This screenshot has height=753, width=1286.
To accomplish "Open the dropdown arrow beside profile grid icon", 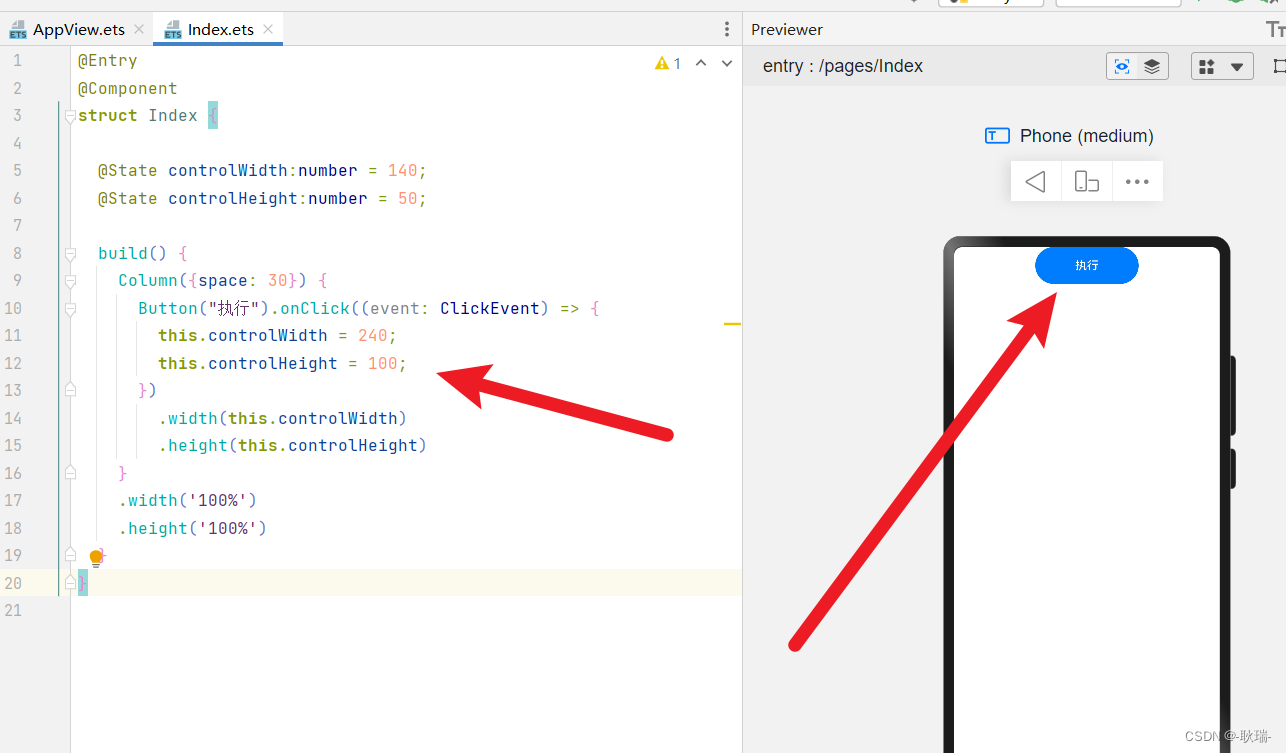I will [1237, 67].
